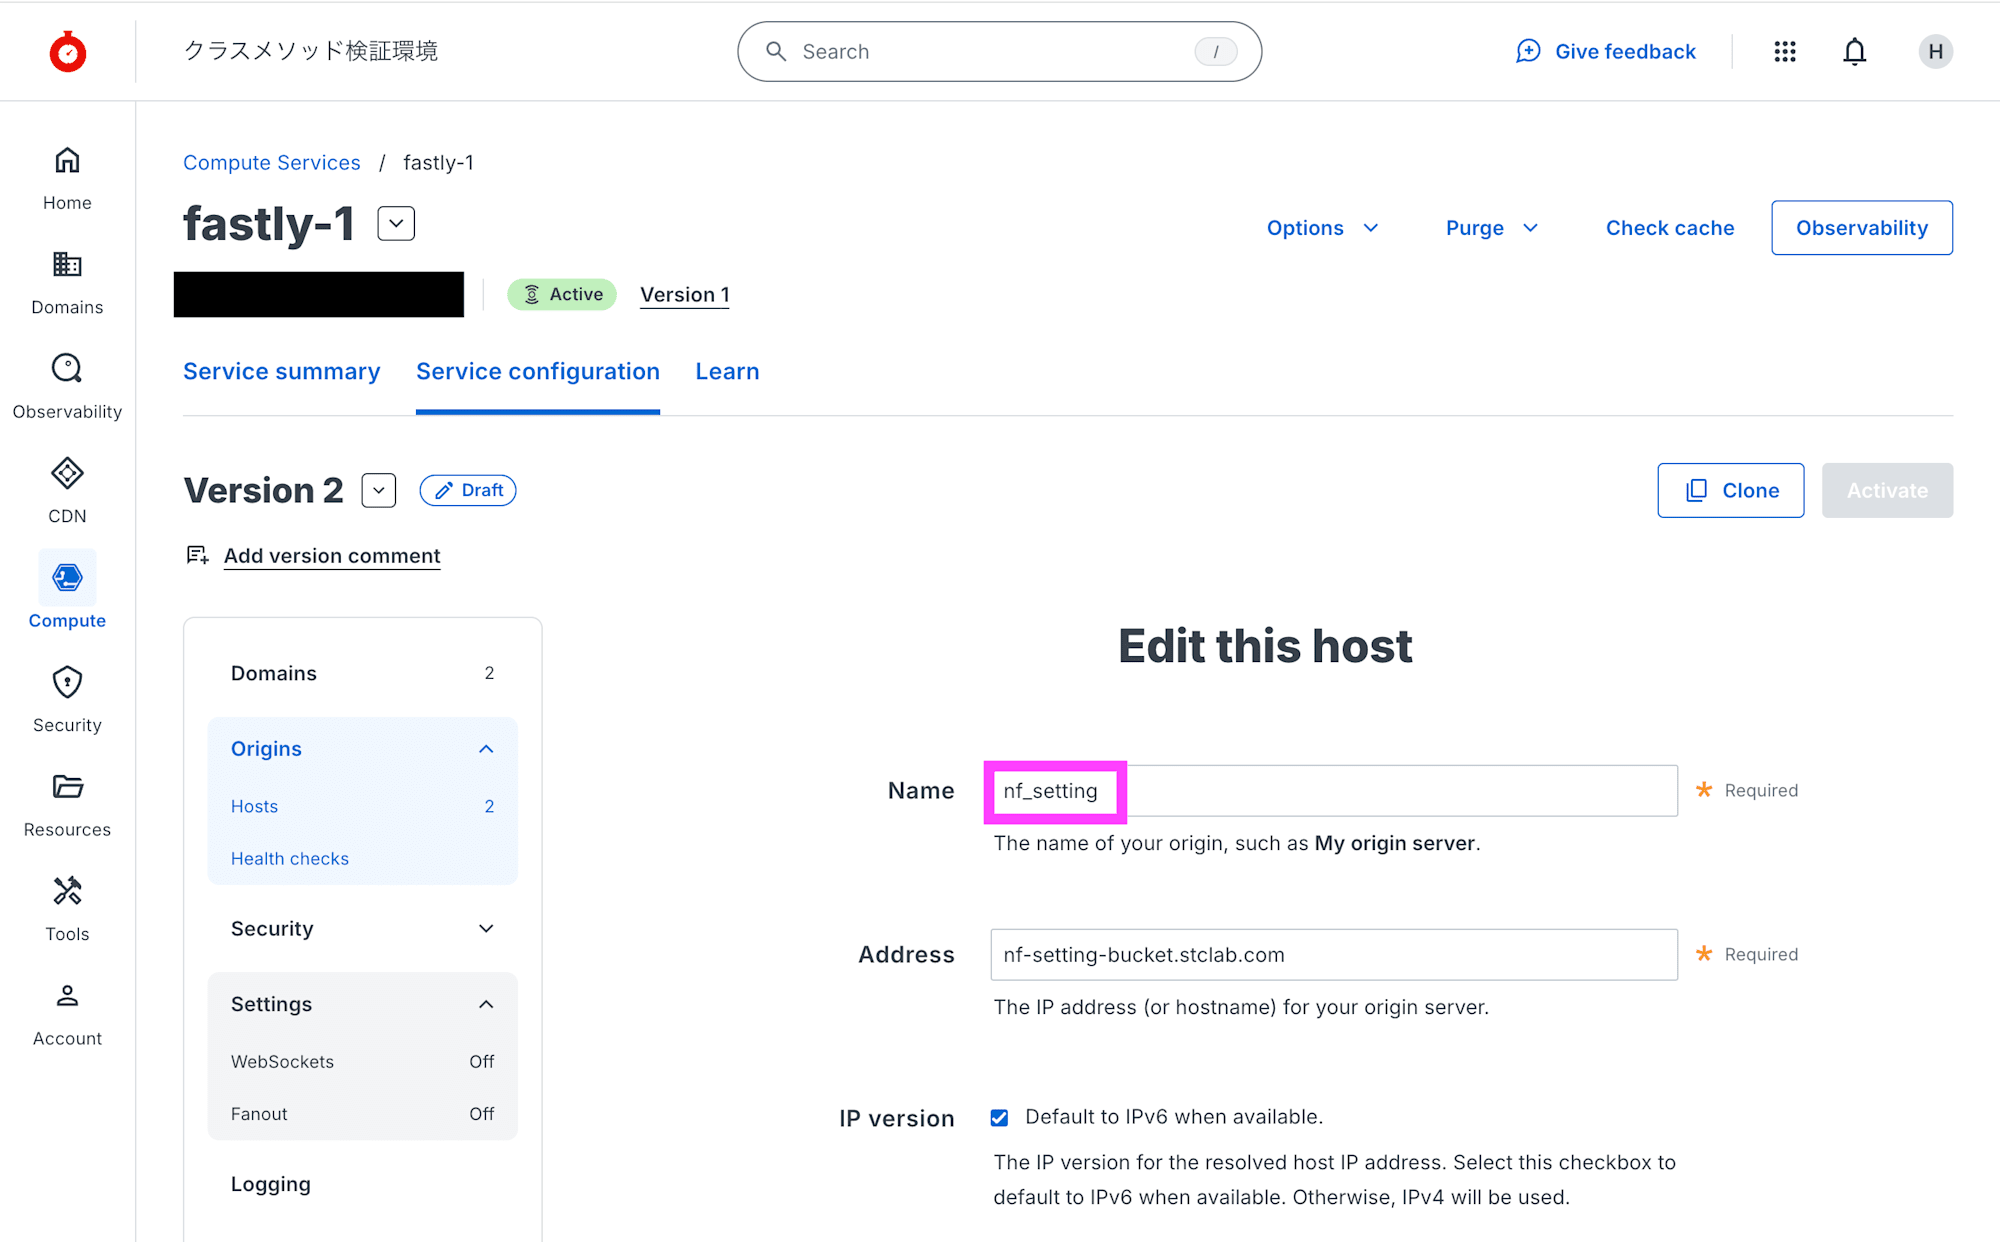Click the Address input field
The image size is (2000, 1242).
click(x=1333, y=954)
